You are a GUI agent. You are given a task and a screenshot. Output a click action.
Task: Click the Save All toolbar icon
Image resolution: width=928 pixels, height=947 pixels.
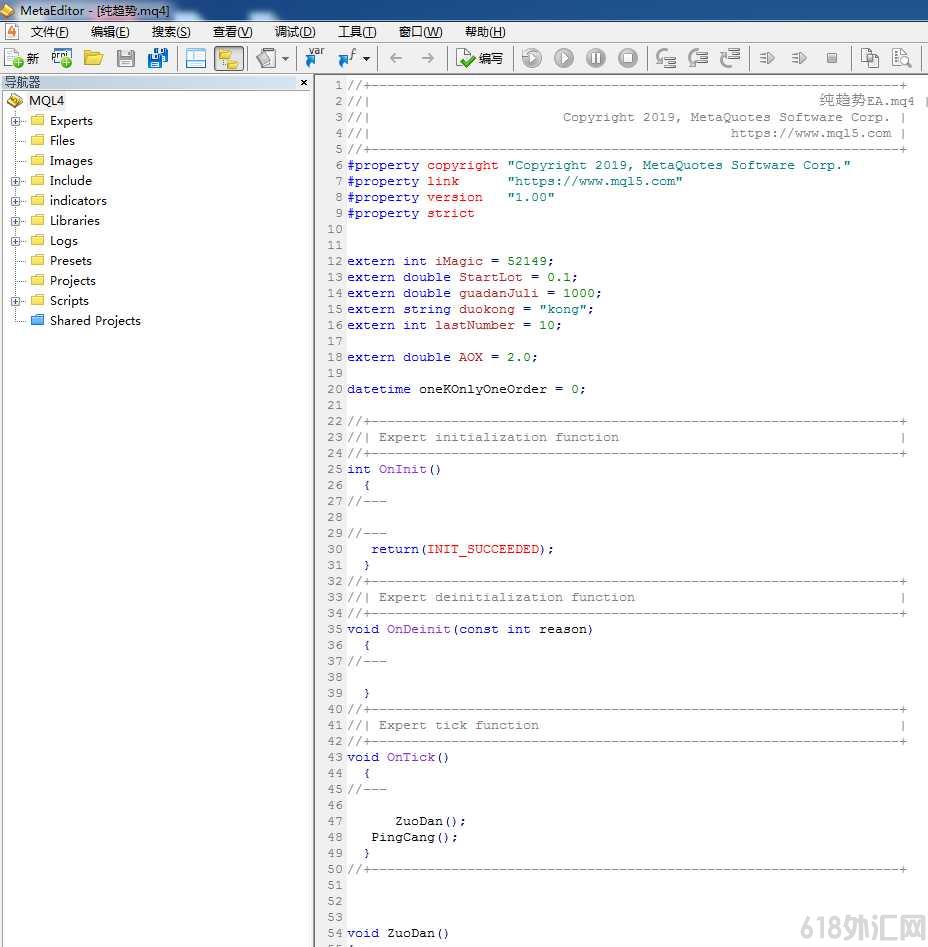pyautogui.click(x=158, y=58)
